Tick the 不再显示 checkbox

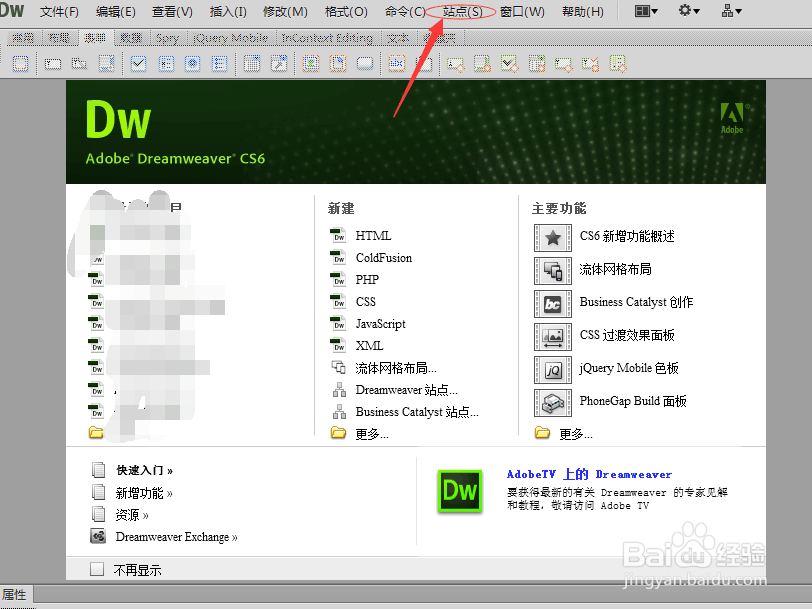[x=97, y=569]
